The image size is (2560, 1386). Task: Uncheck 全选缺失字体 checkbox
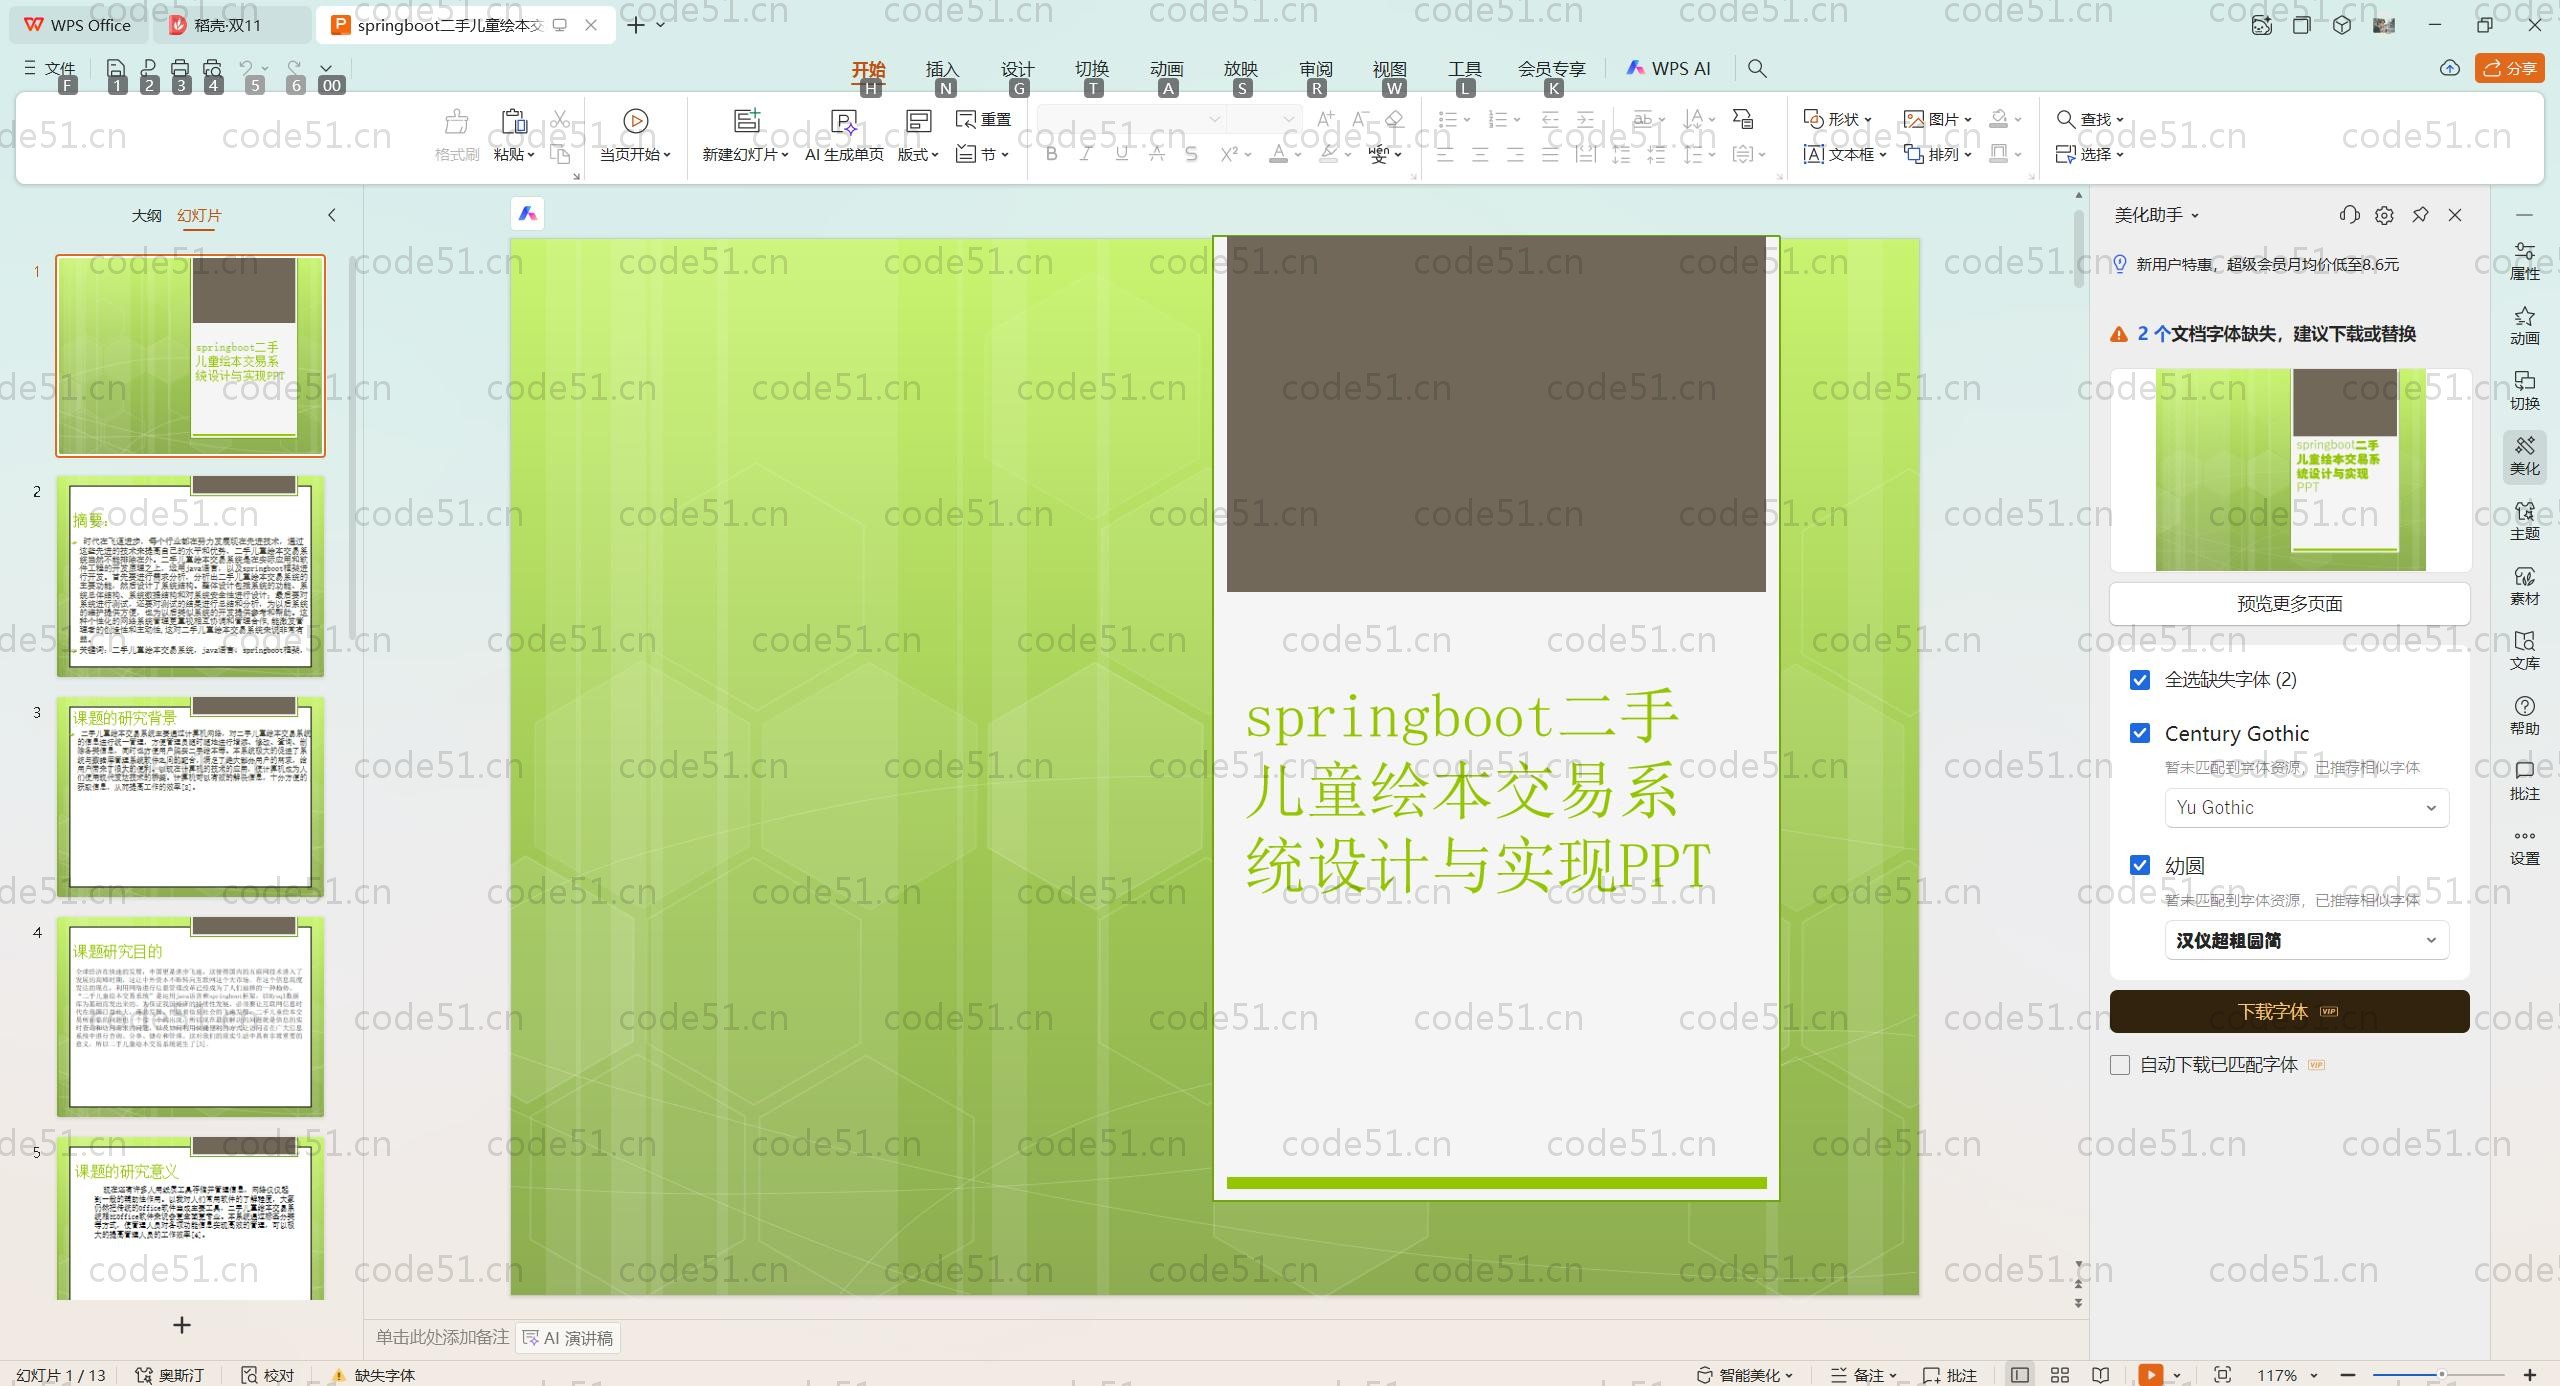(x=2140, y=680)
